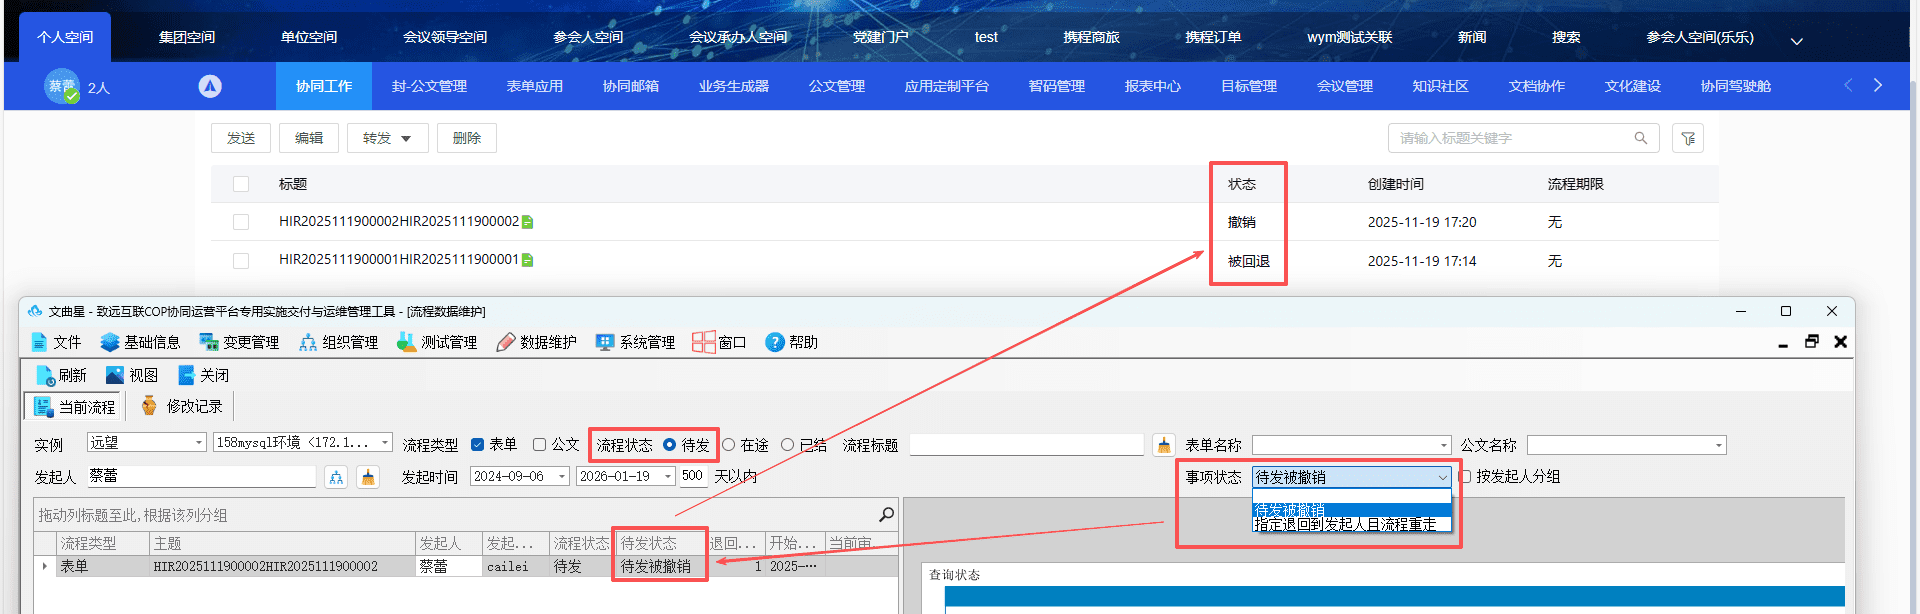This screenshot has width=1920, height=614.
Task: Open the 数据维护 menu
Action: 536,342
